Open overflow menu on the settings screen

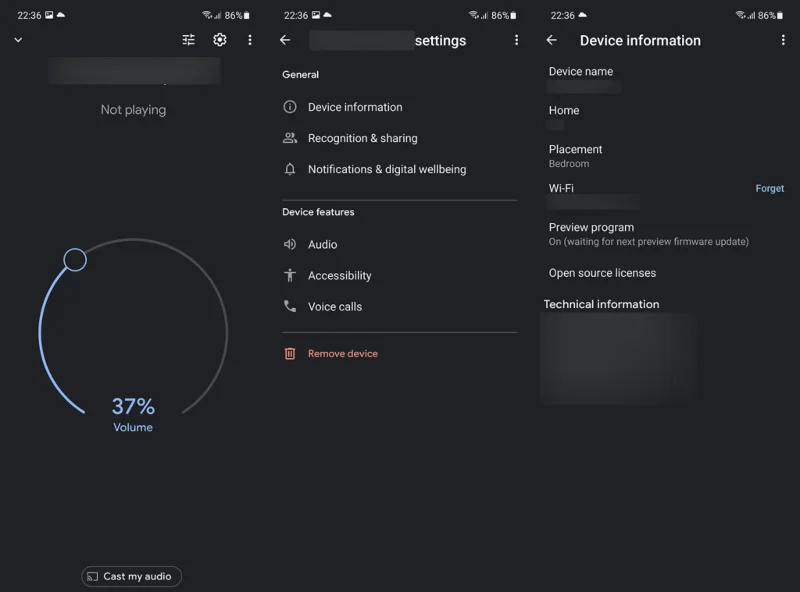click(x=516, y=40)
